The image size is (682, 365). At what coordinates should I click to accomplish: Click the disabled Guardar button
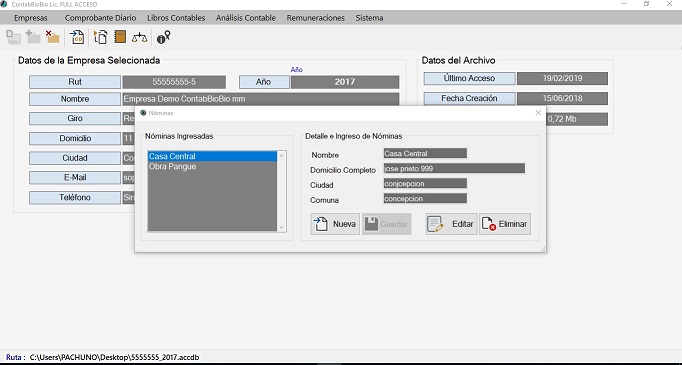tap(387, 224)
